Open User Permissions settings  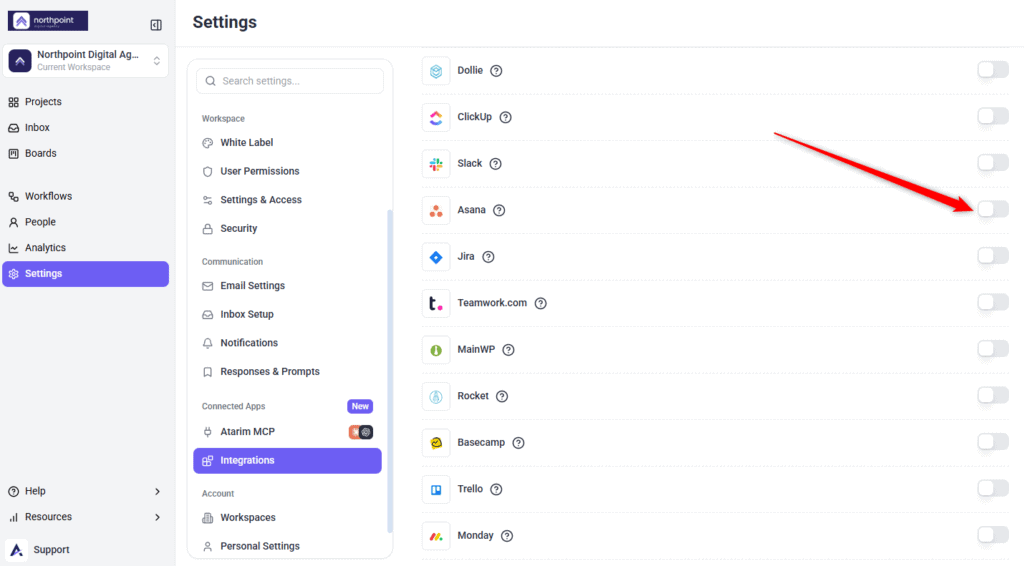287,171
